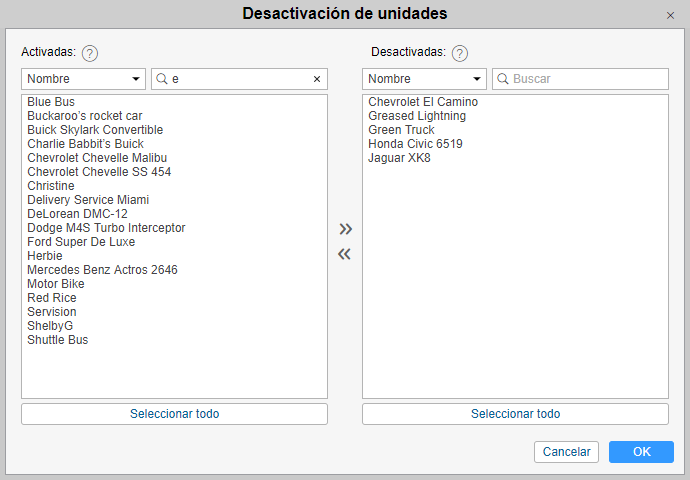Click the Cancelar button
This screenshot has width=690, height=480.
567,452
